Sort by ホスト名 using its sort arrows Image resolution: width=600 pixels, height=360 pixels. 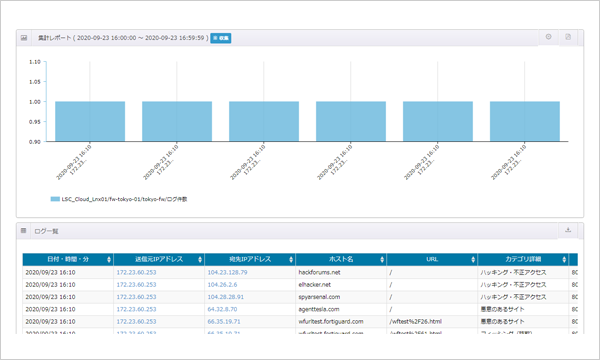tap(382, 259)
